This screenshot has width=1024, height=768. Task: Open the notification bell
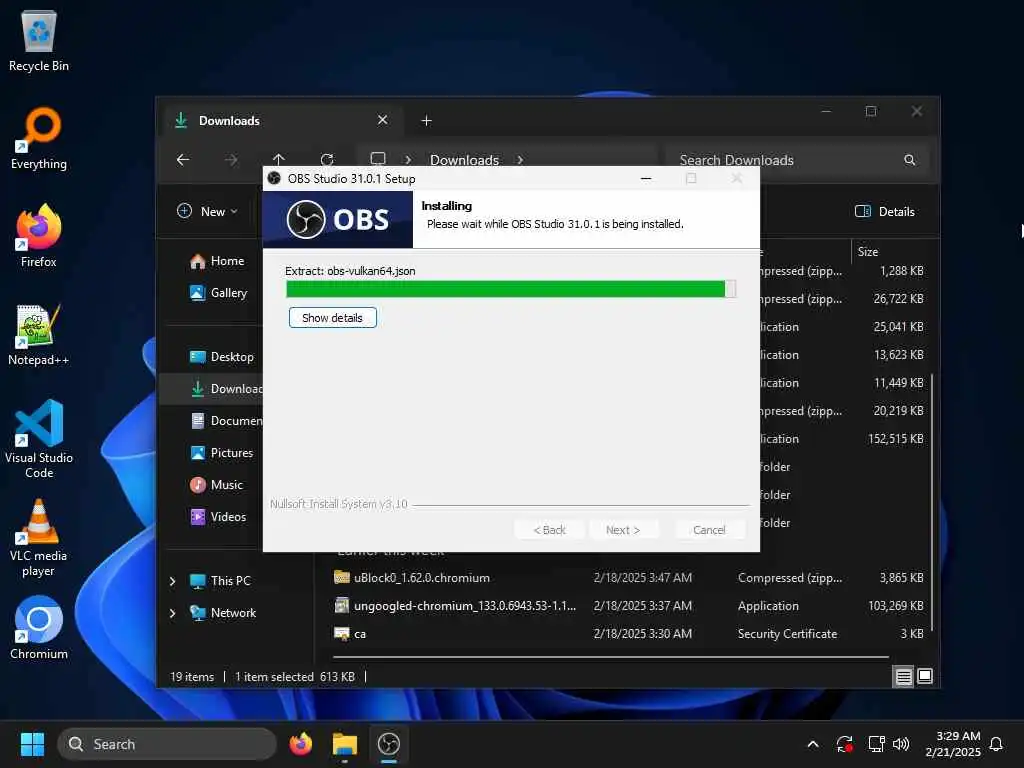996,744
